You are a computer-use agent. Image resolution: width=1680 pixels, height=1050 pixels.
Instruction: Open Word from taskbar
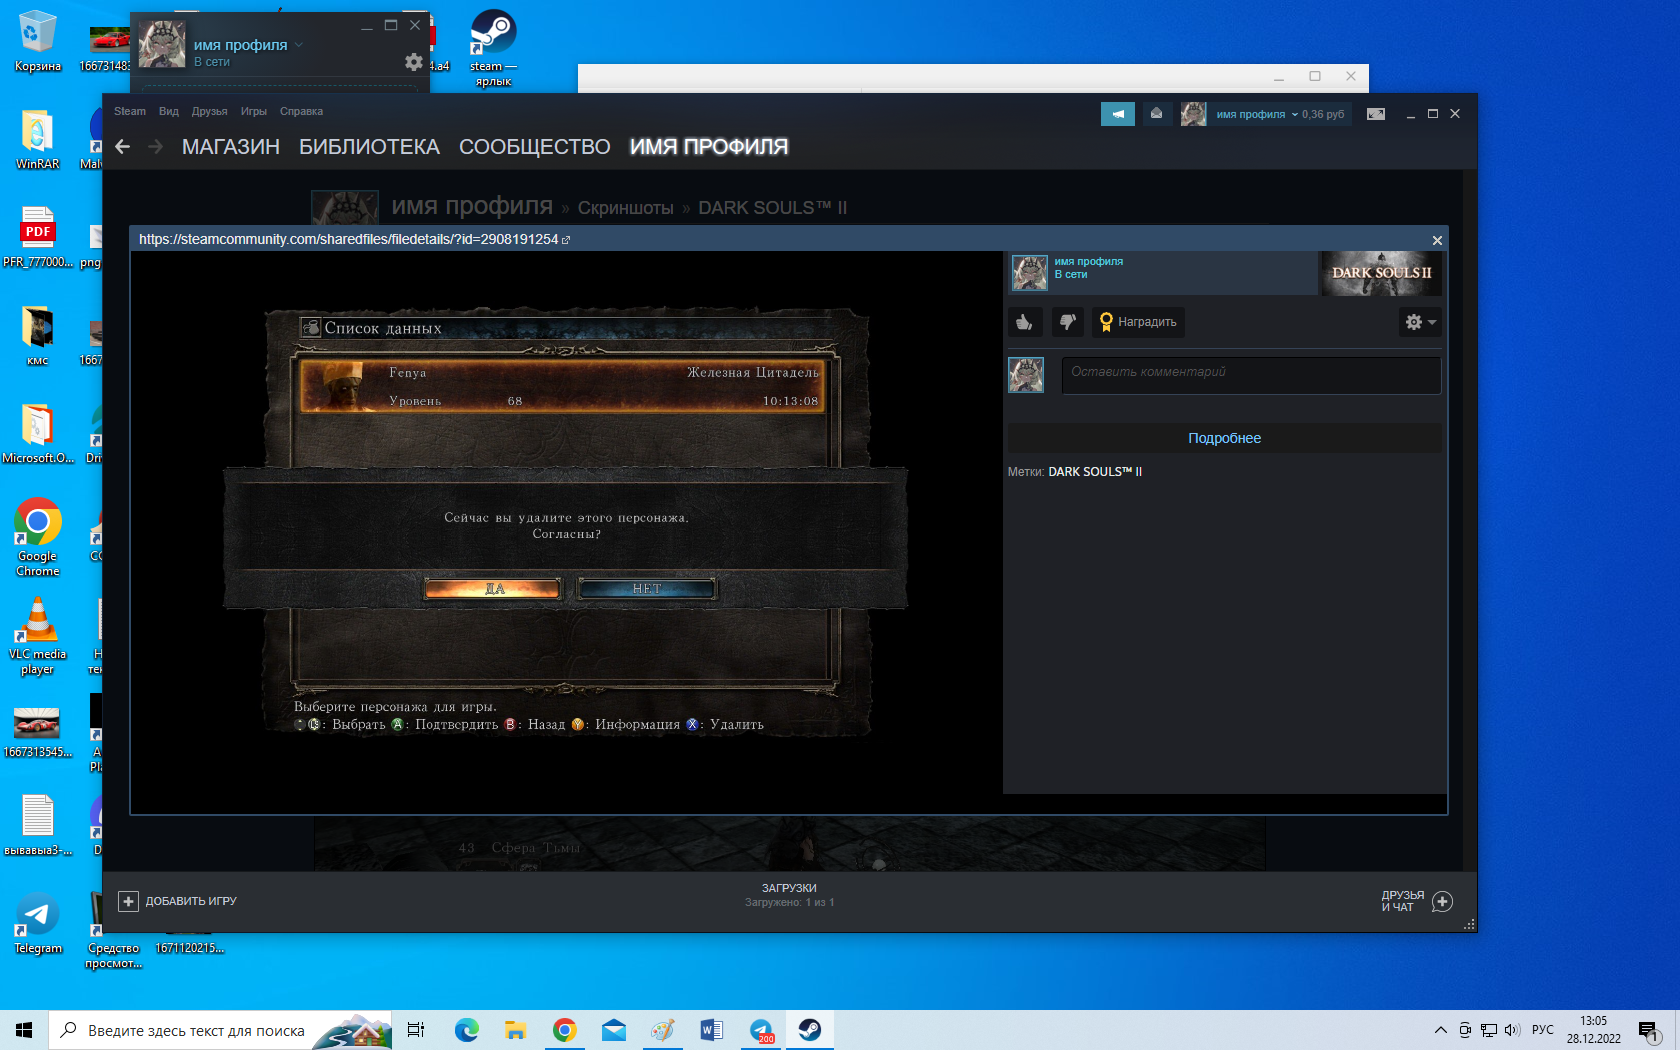click(712, 1030)
